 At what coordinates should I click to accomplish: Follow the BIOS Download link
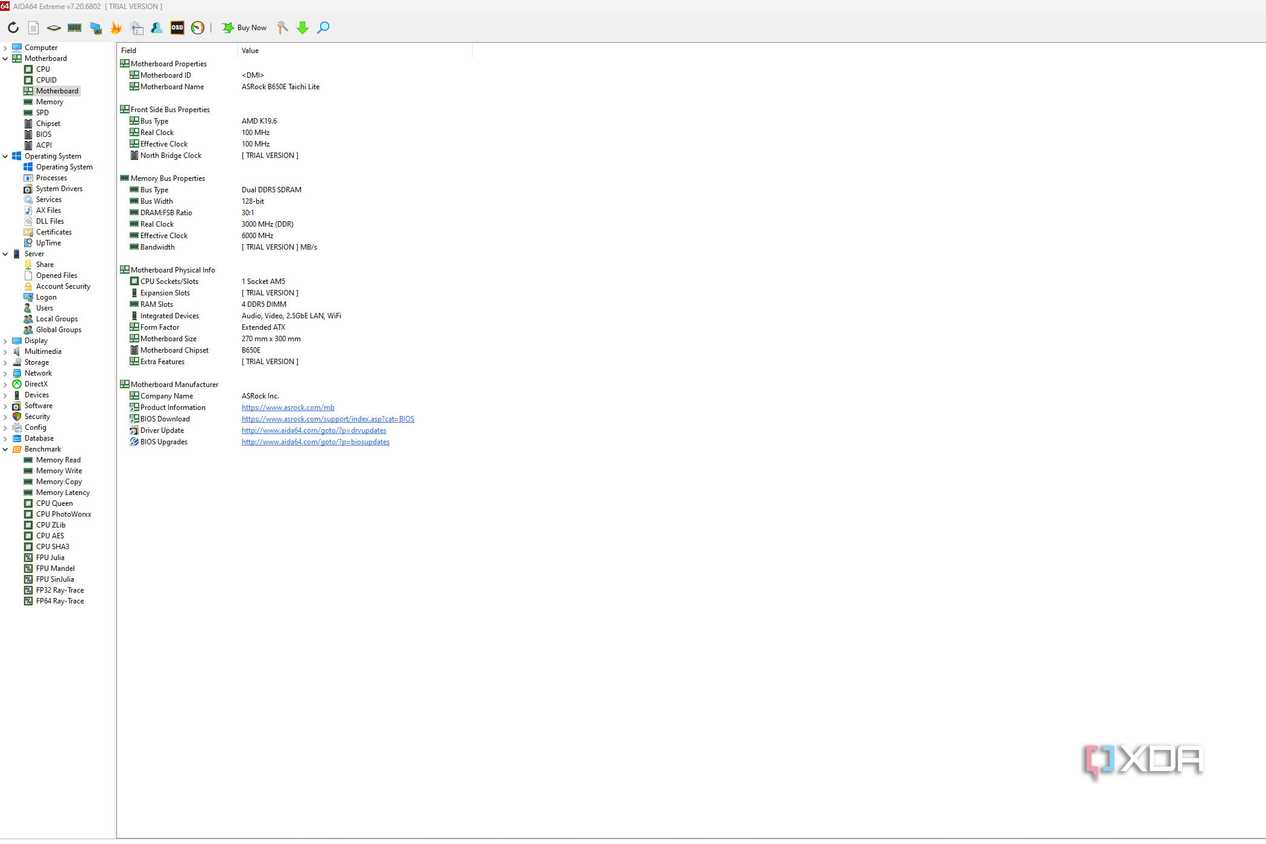(x=328, y=419)
